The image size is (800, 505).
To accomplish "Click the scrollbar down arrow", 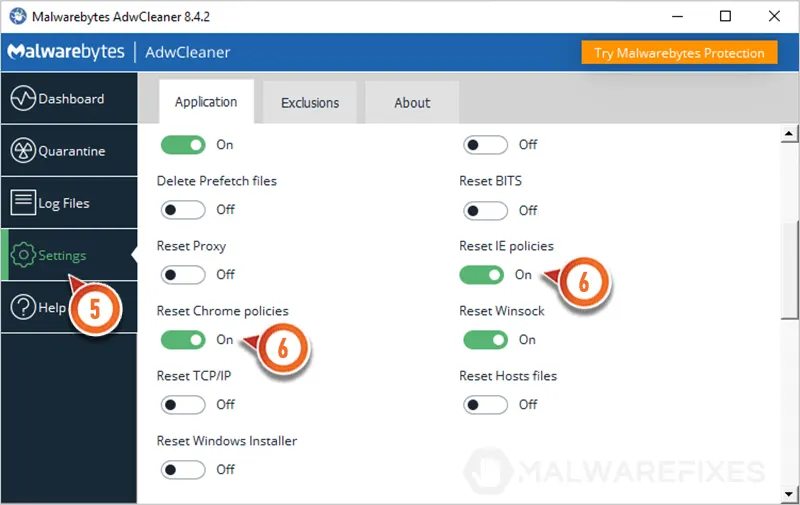I will [x=789, y=494].
